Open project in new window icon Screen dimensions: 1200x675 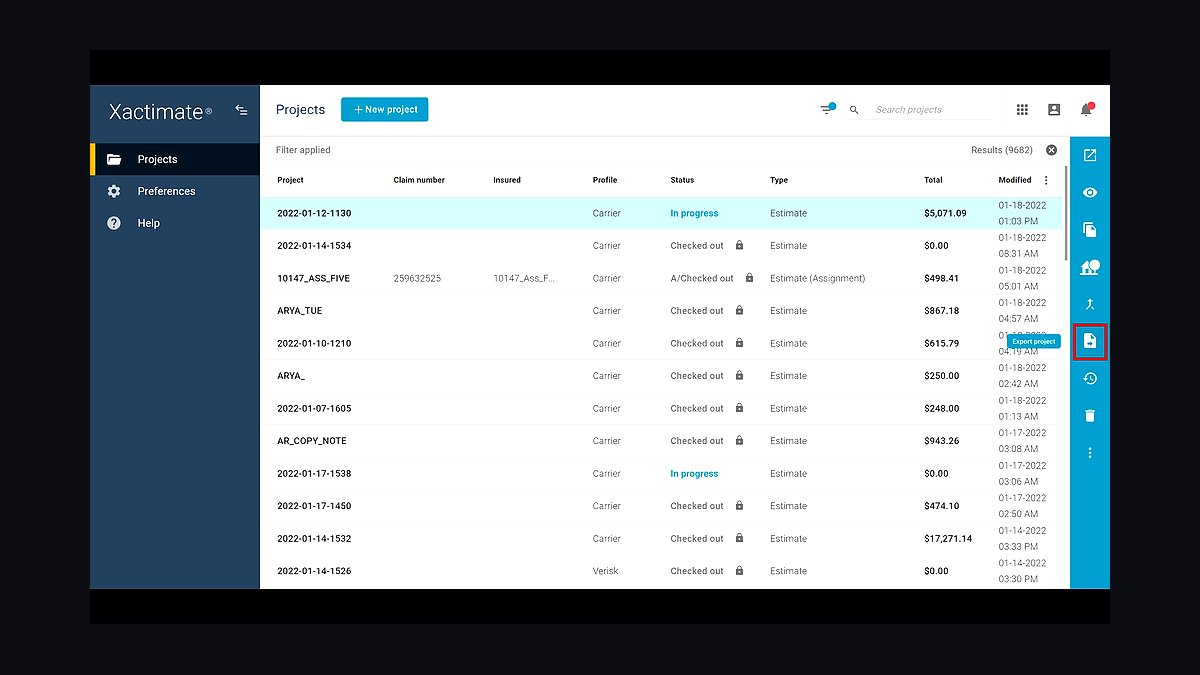click(1090, 155)
